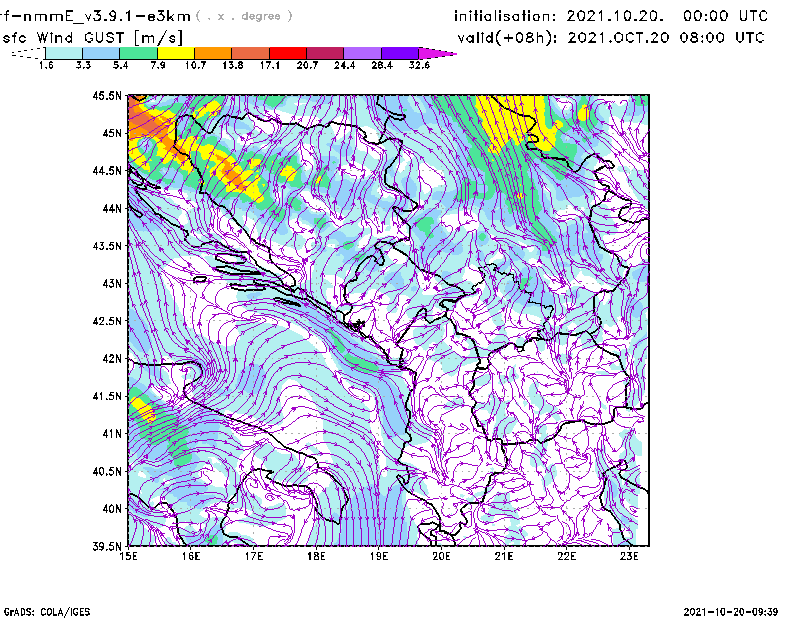Click the "42N" latitude label
The height and width of the screenshot is (618, 800).
[112, 359]
